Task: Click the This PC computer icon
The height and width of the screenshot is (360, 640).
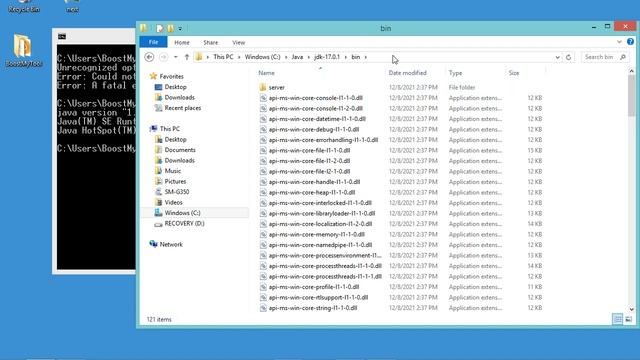Action: click(x=153, y=129)
